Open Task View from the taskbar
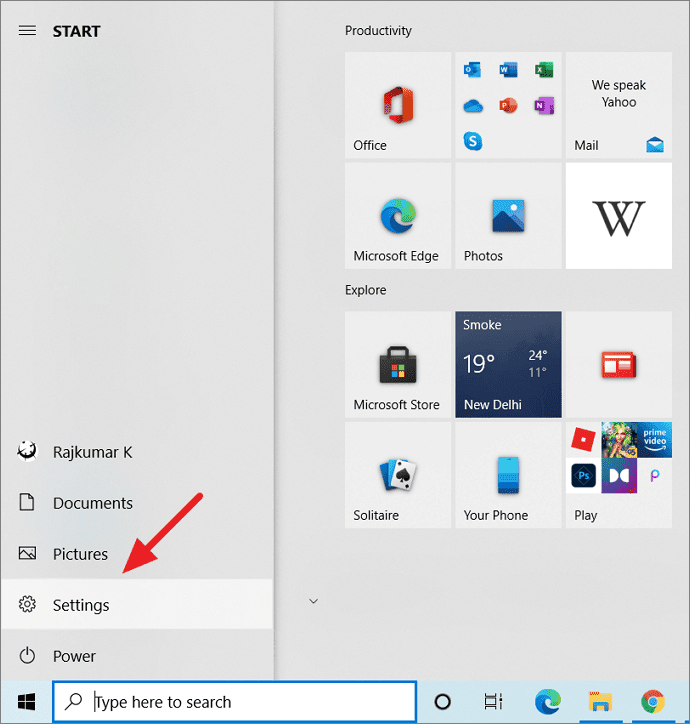The height and width of the screenshot is (724, 690). pyautogui.click(x=493, y=702)
